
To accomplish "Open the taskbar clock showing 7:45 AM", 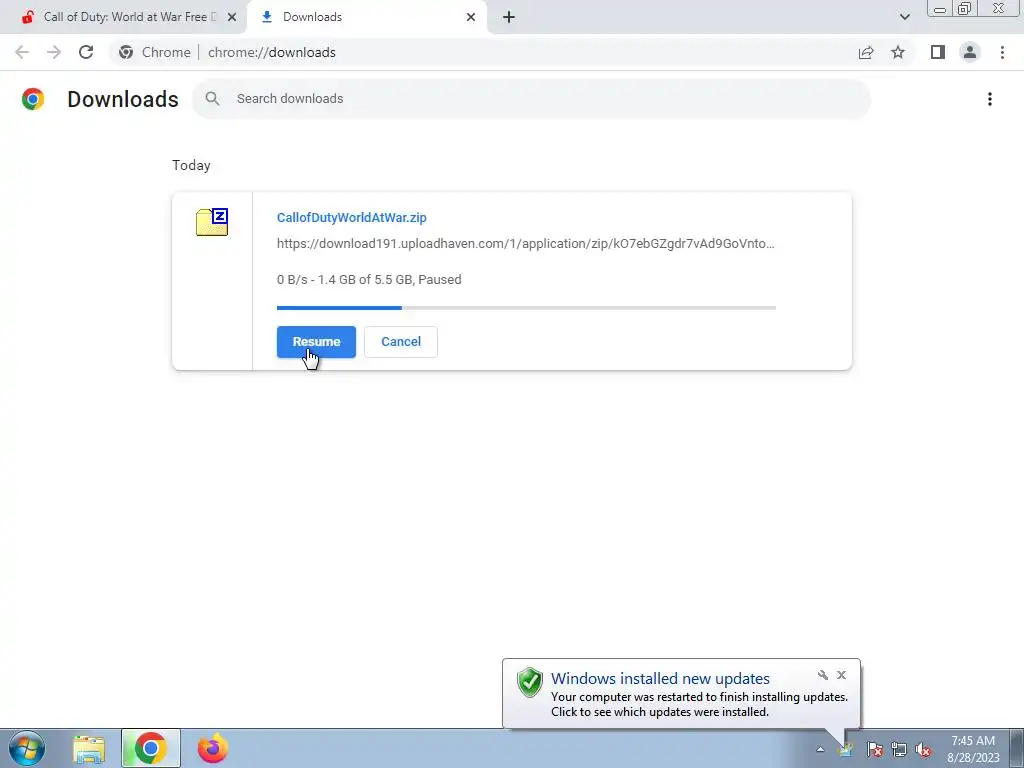I will pyautogui.click(x=973, y=749).
